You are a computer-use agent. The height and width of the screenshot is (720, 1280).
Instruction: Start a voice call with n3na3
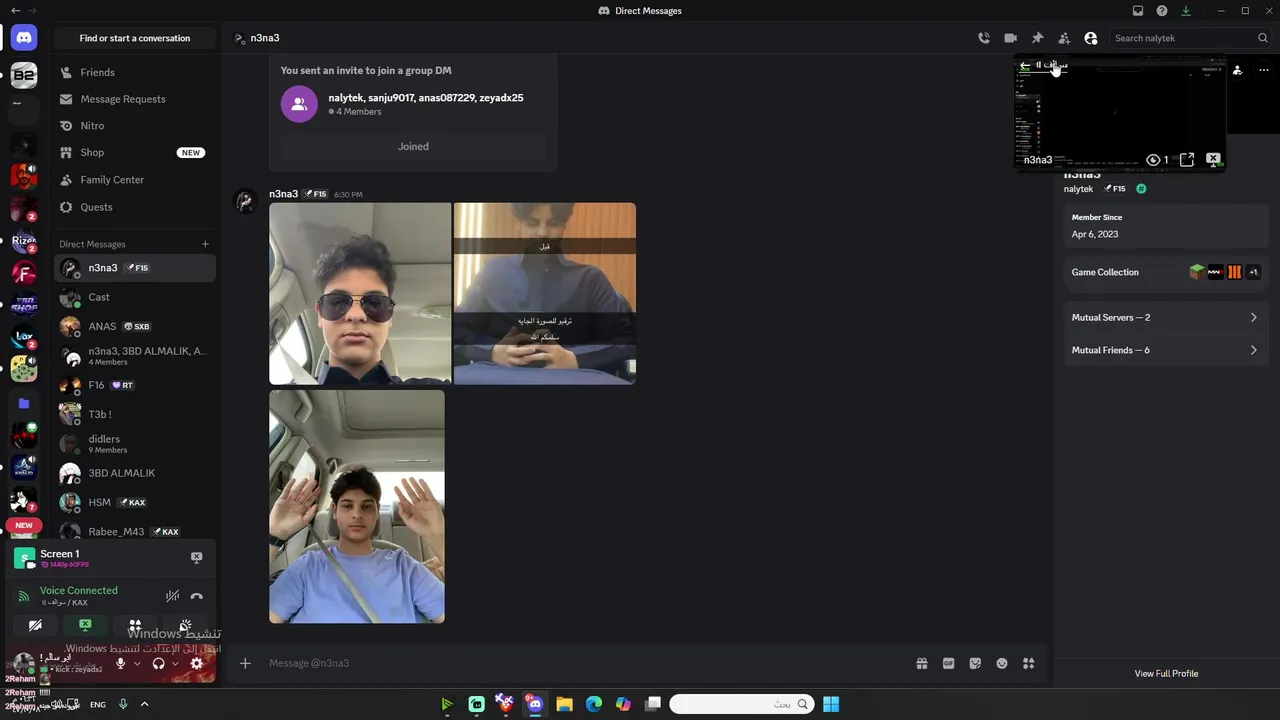(x=984, y=38)
